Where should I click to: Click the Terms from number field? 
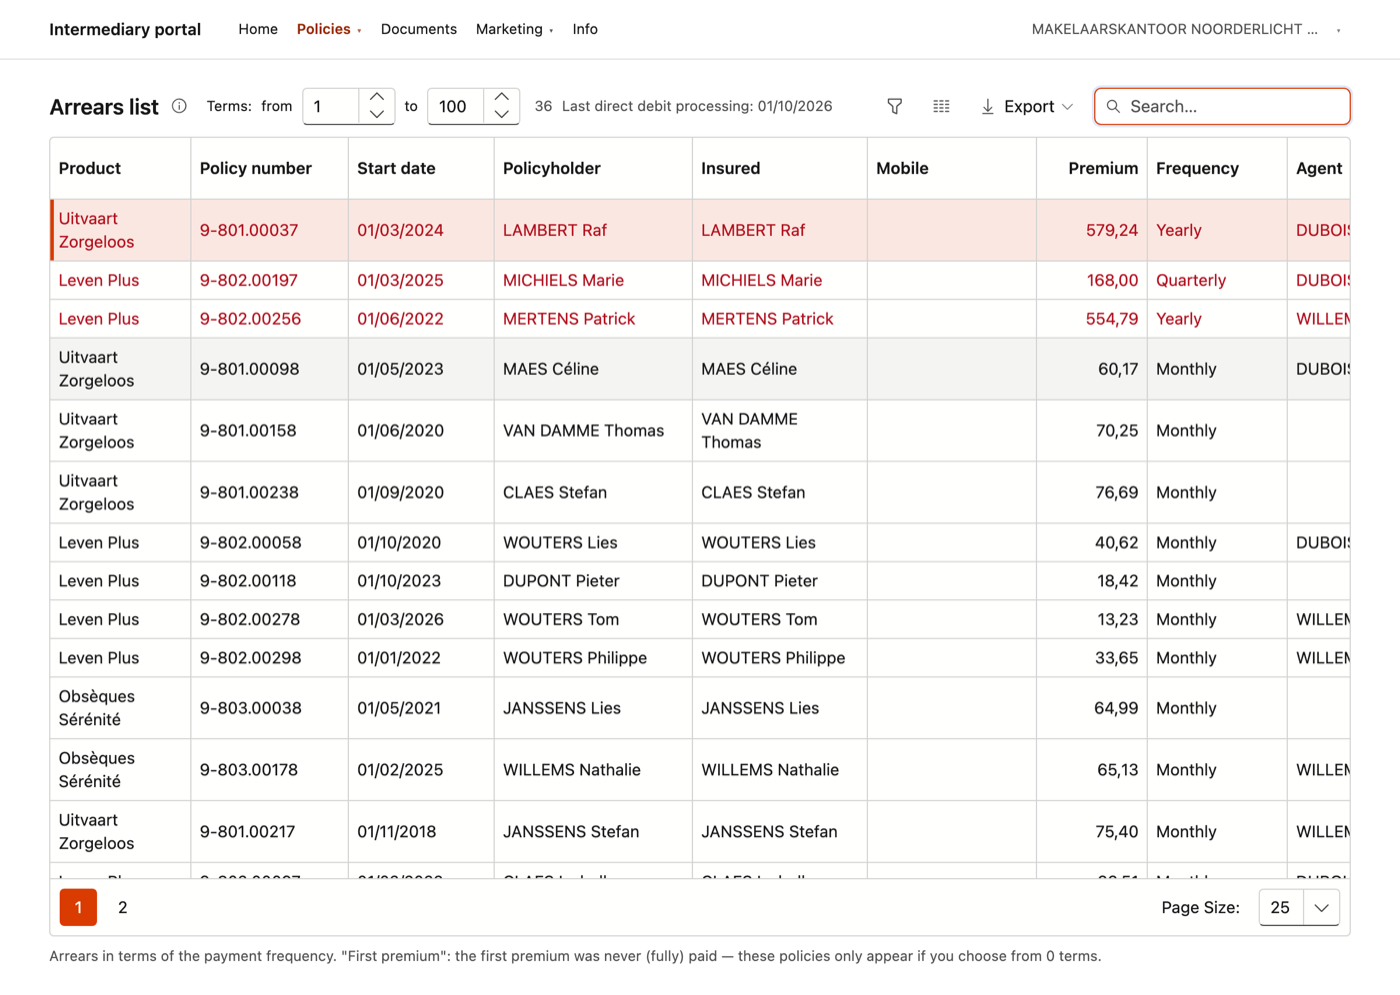coord(331,106)
